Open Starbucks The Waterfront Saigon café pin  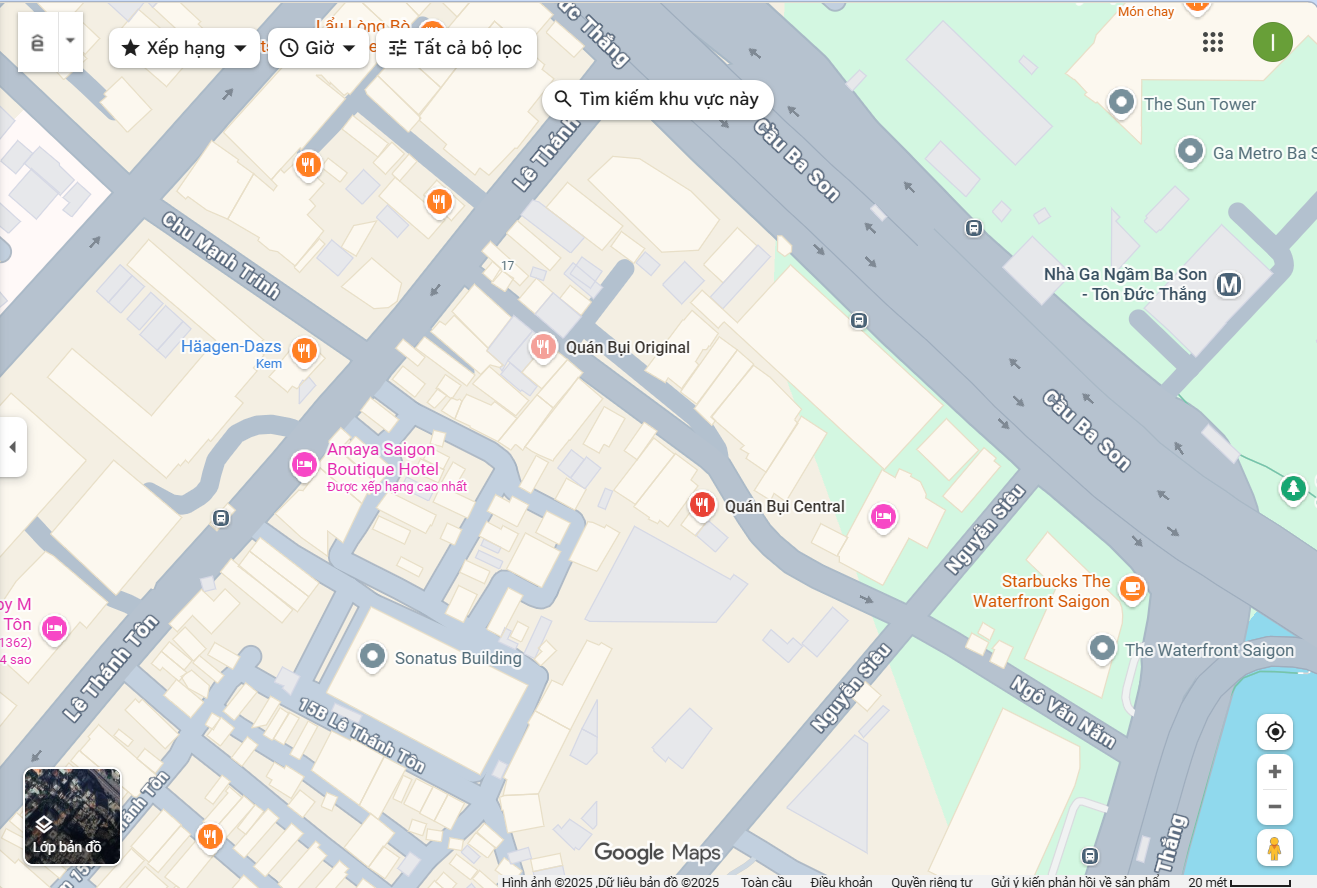1132,588
